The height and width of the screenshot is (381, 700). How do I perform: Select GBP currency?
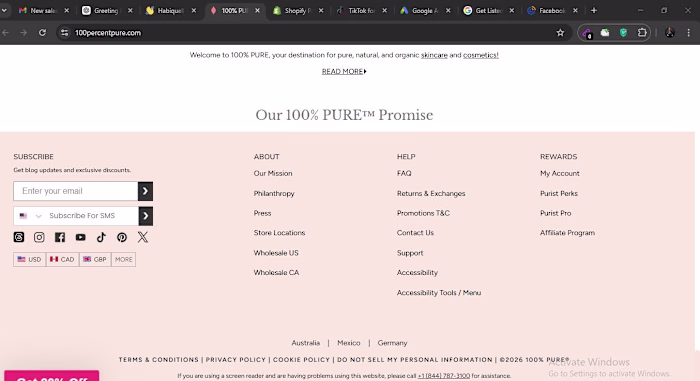[95, 260]
